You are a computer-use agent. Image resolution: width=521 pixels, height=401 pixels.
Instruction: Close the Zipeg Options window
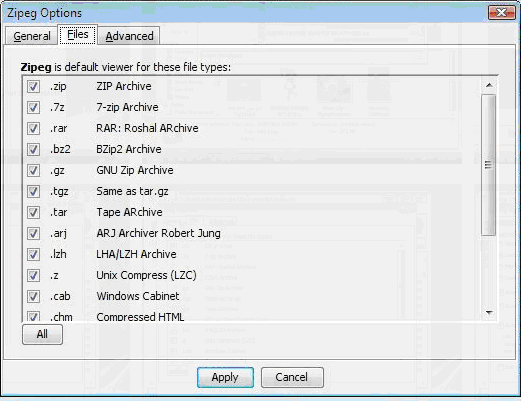click(x=502, y=13)
